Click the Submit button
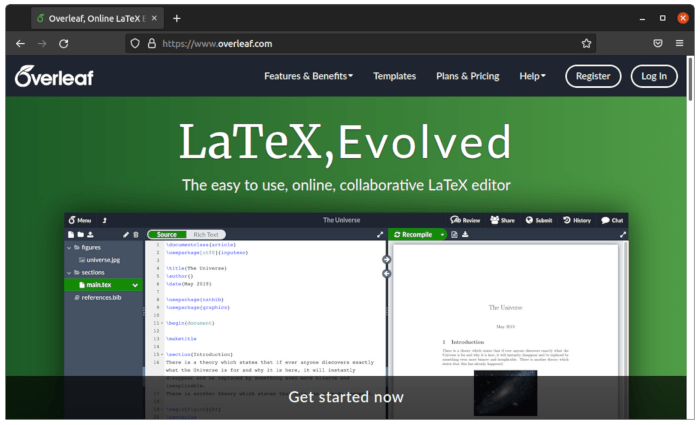Viewport: 700px width, 425px height. pyautogui.click(x=539, y=220)
